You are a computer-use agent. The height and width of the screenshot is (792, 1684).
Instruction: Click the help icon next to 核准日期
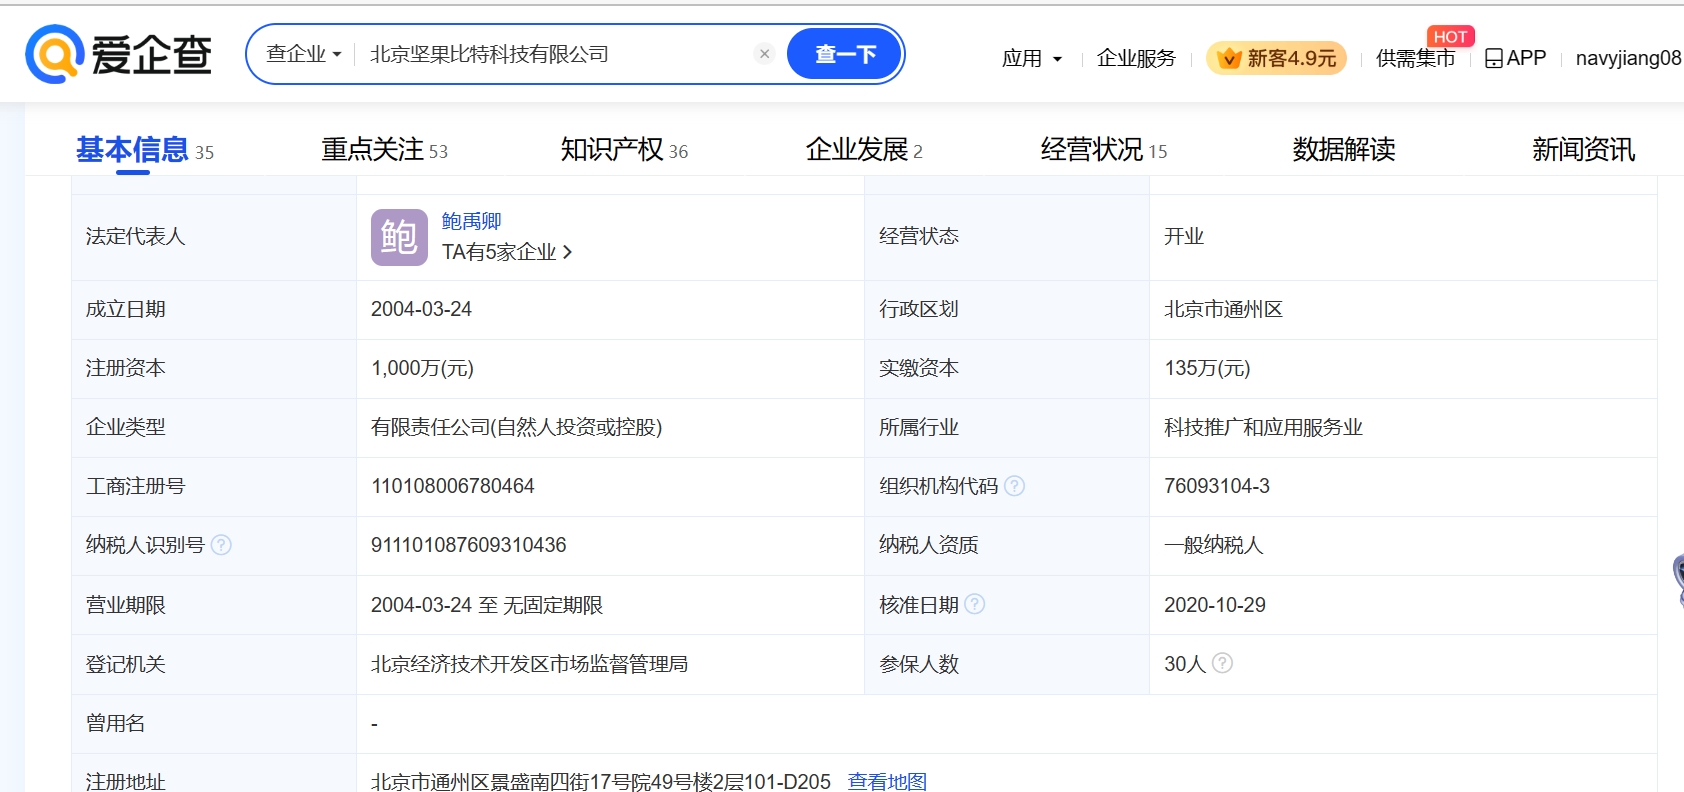click(974, 604)
